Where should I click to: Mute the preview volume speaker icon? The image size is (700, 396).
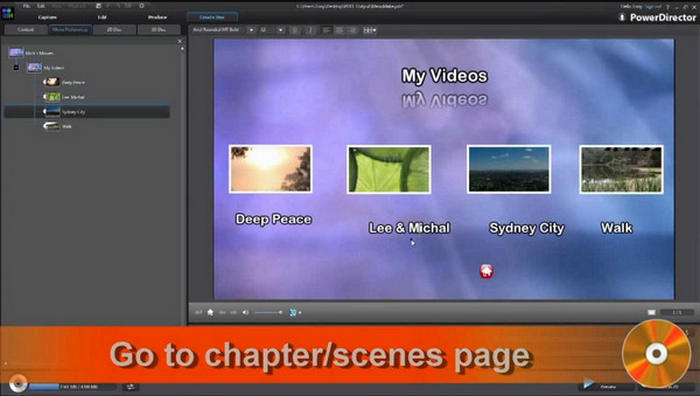pyautogui.click(x=245, y=313)
